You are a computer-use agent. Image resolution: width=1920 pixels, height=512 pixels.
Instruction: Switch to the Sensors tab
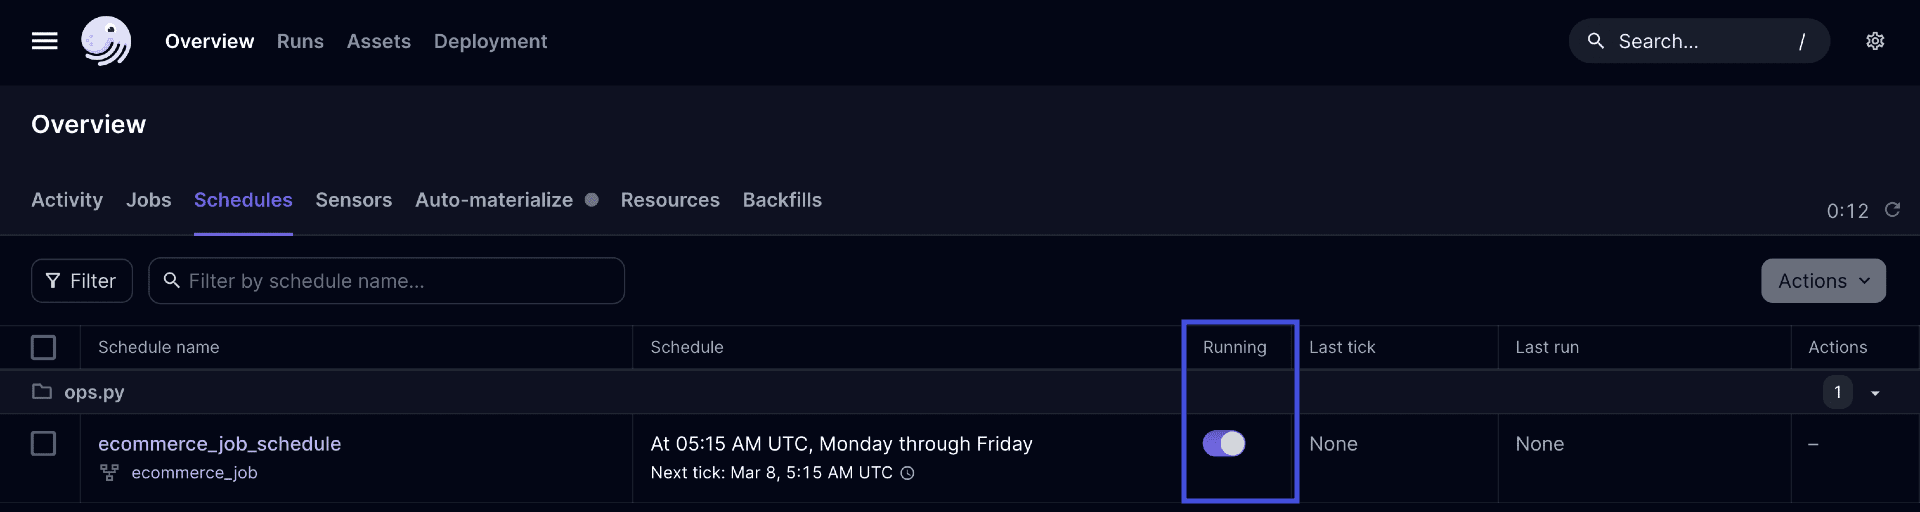tap(353, 200)
